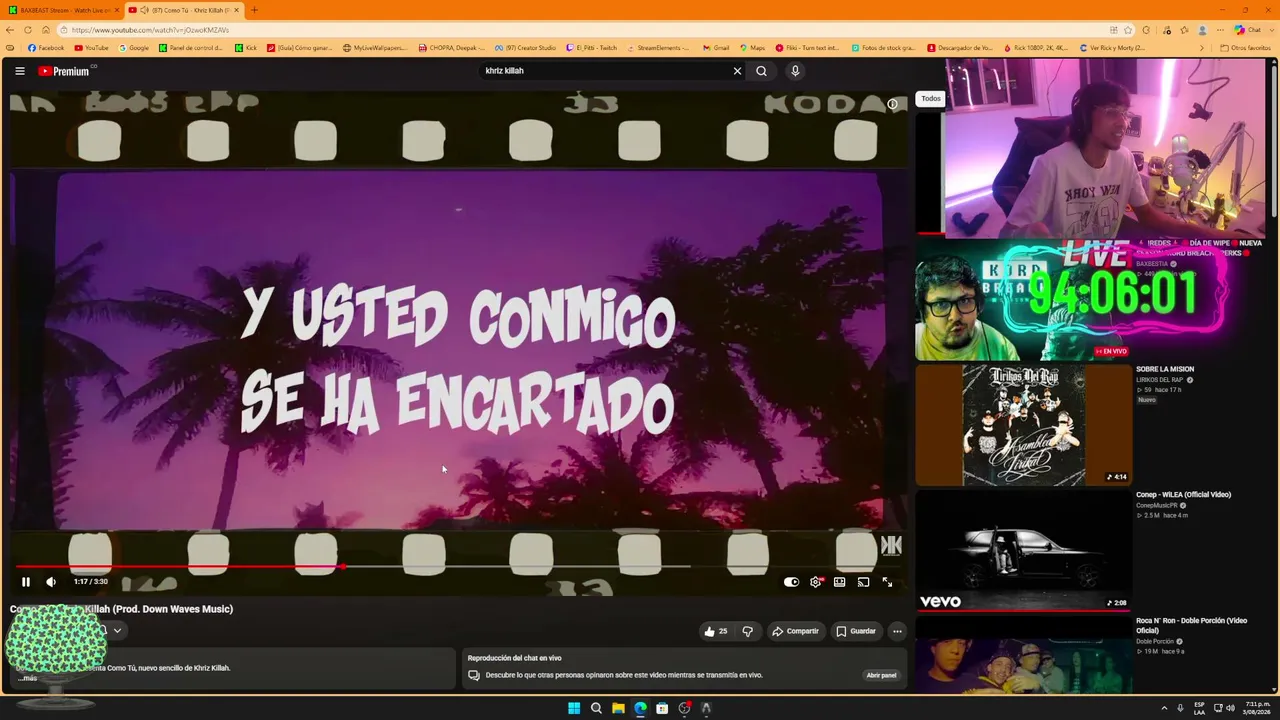
Task: Open the YouTube bookmark
Action: tap(91, 48)
